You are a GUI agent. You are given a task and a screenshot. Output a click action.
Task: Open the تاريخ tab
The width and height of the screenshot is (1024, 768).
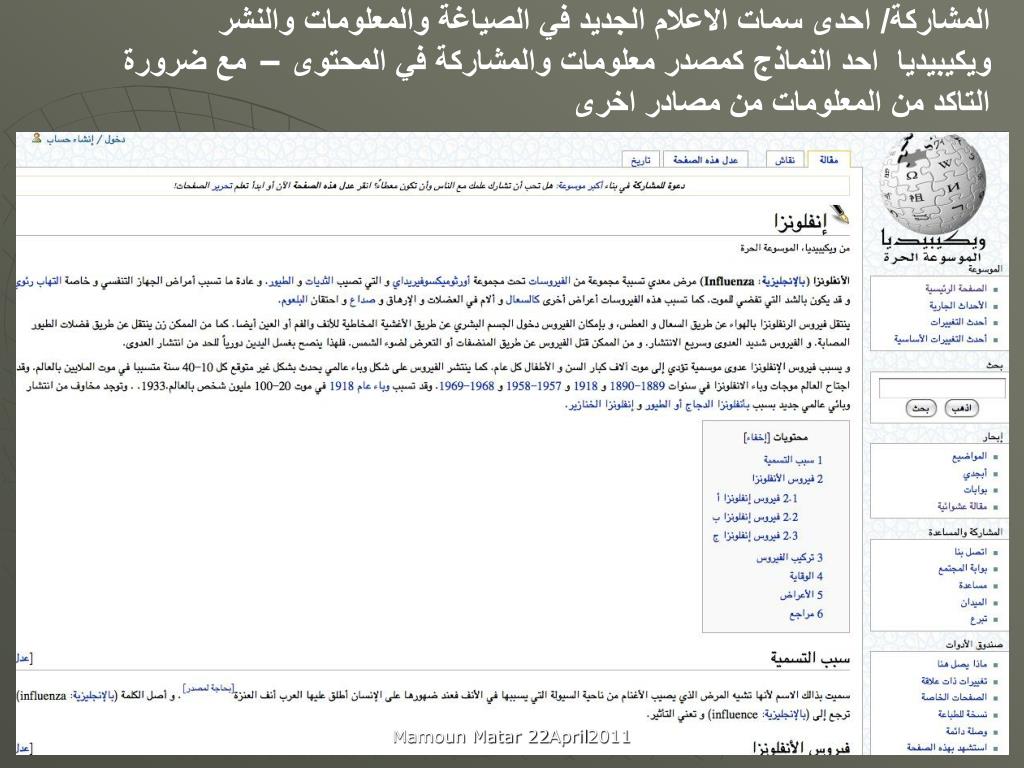click(x=641, y=160)
